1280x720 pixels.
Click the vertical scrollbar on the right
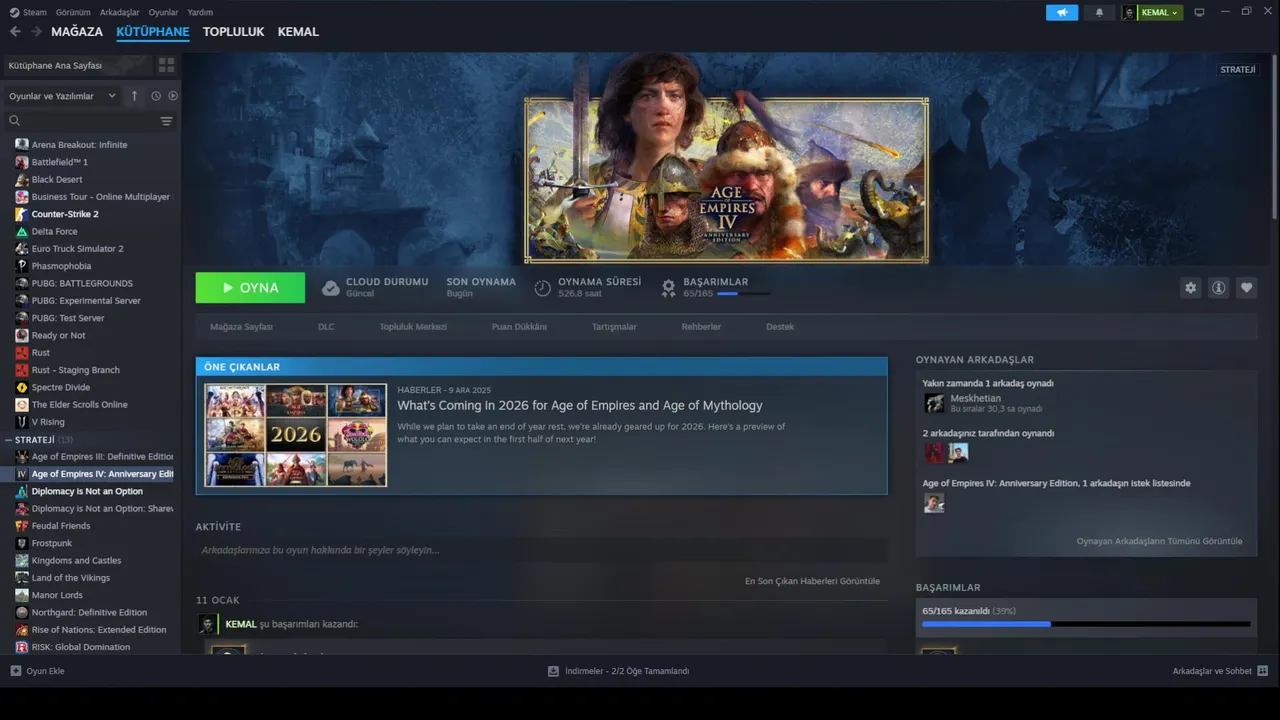1275,135
